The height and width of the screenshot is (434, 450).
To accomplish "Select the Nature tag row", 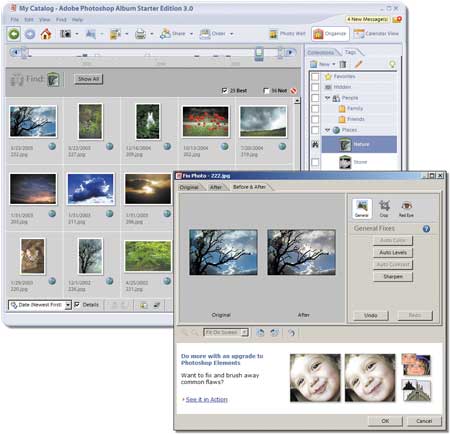I will coord(359,144).
